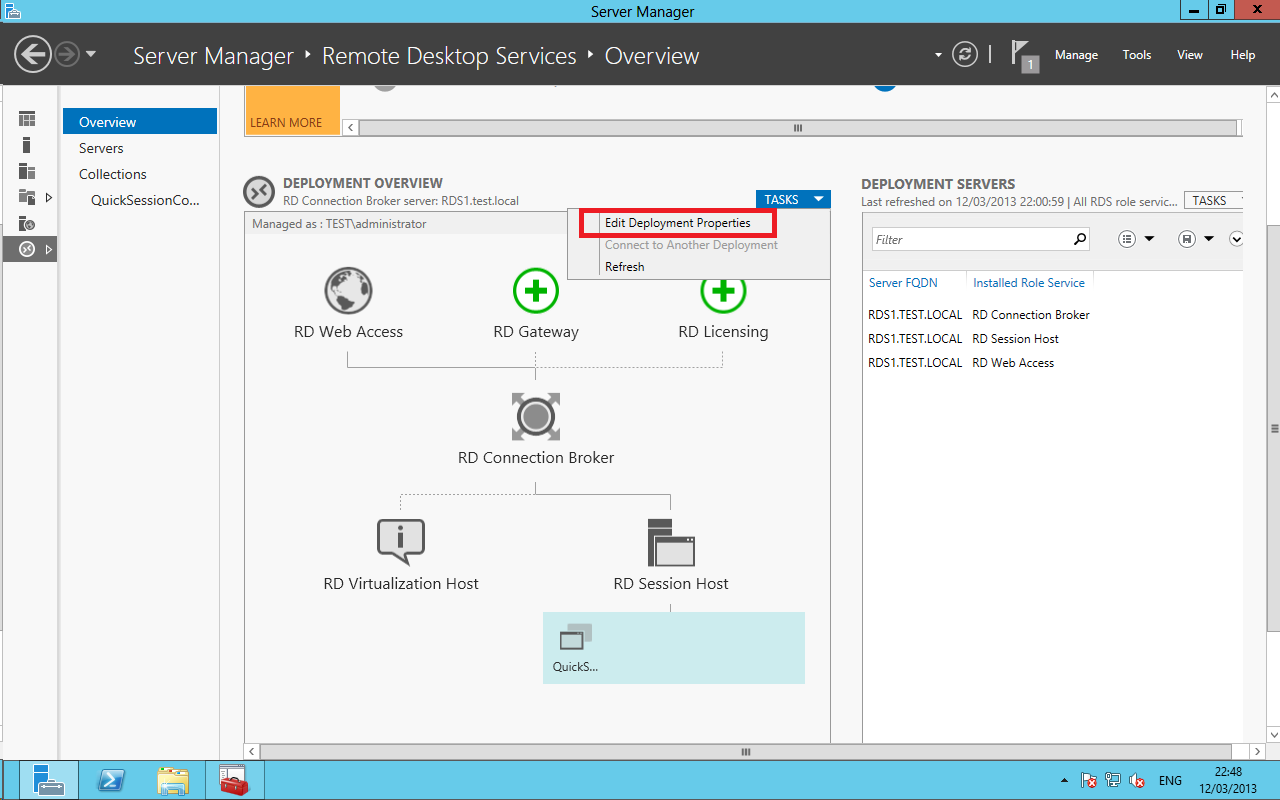
Task: Select Remote Desktop Services sidebar icon
Action: tap(27, 249)
